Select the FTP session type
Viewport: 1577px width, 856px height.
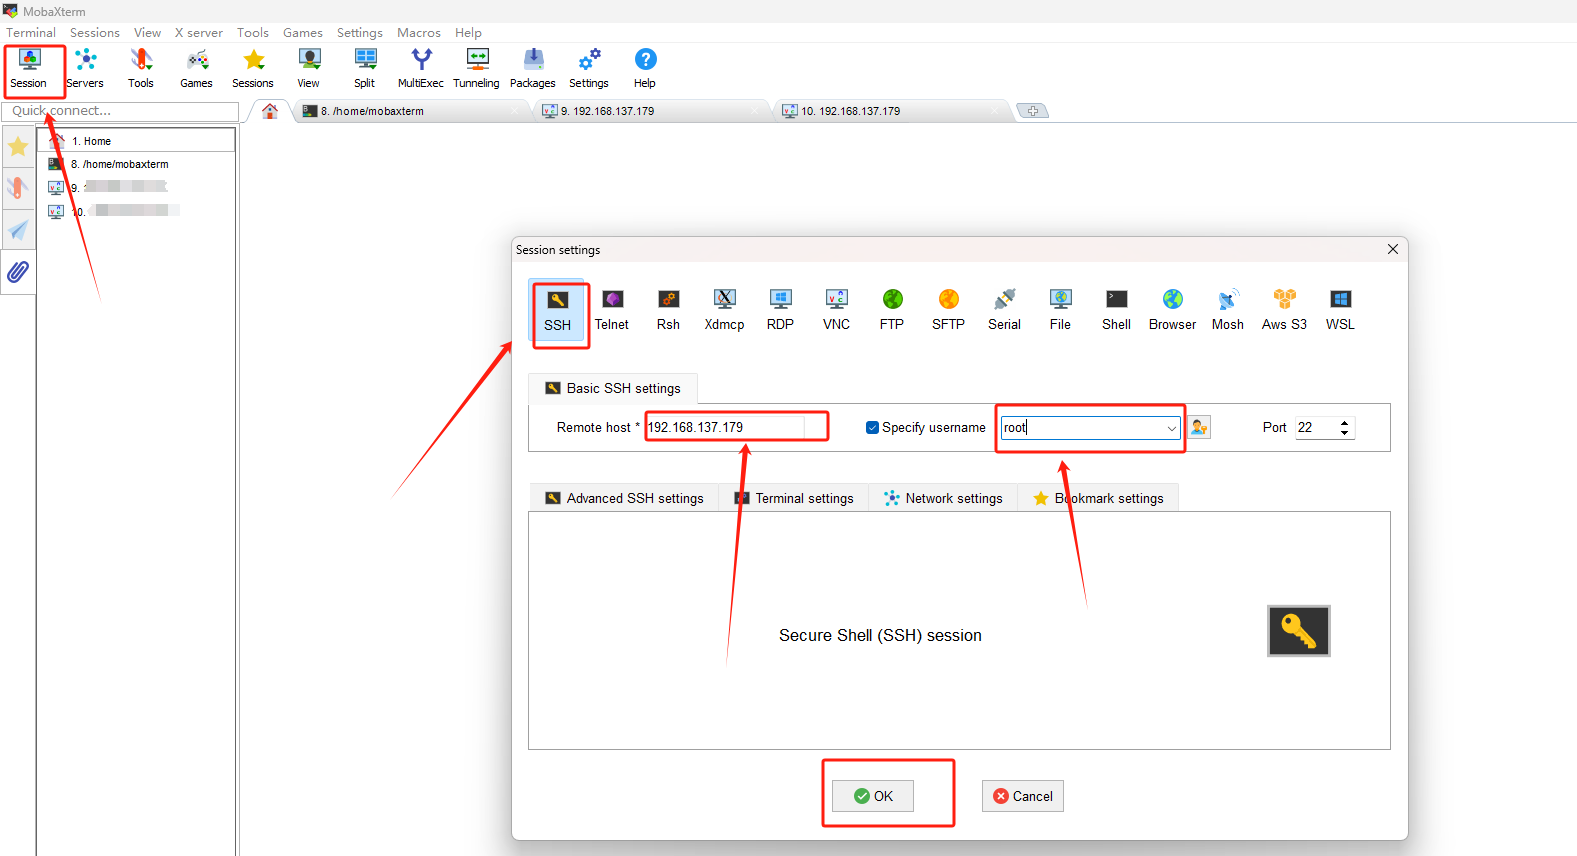click(892, 311)
